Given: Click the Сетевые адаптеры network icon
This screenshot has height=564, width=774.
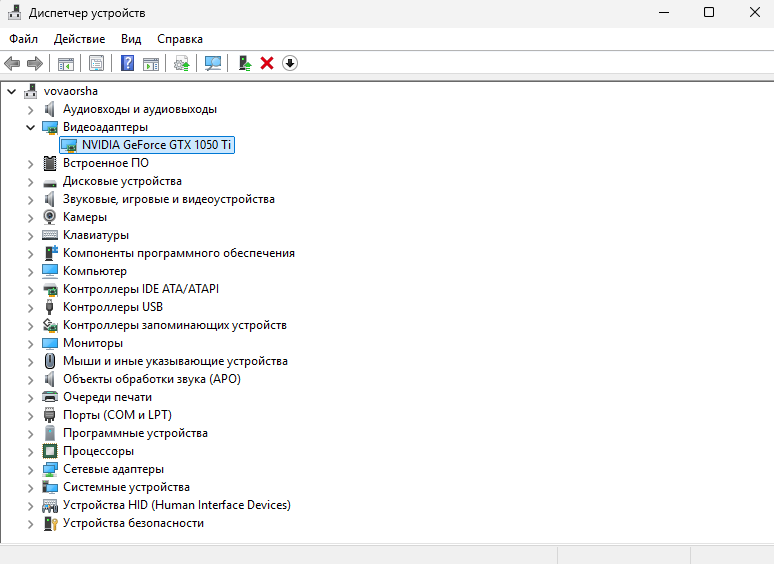Looking at the screenshot, I should (49, 469).
